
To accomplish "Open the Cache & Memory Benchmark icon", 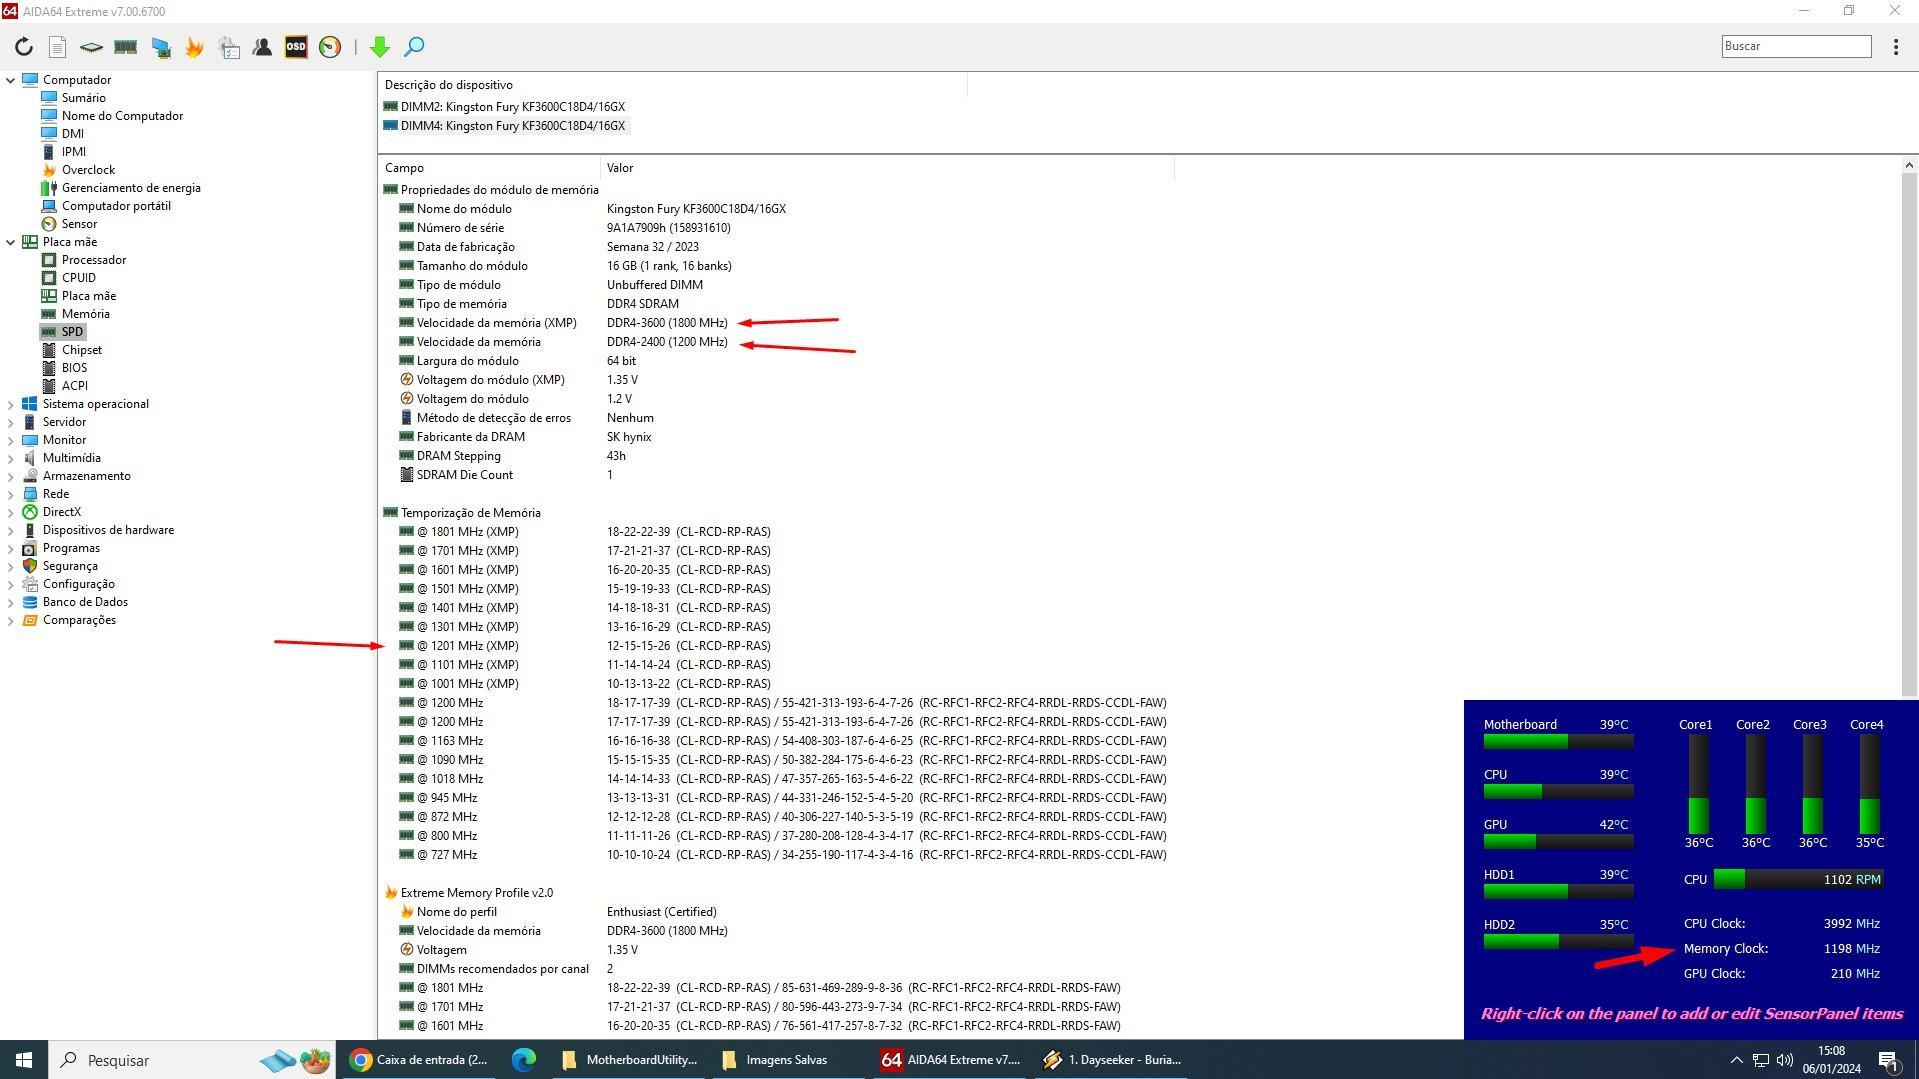I will click(x=125, y=47).
